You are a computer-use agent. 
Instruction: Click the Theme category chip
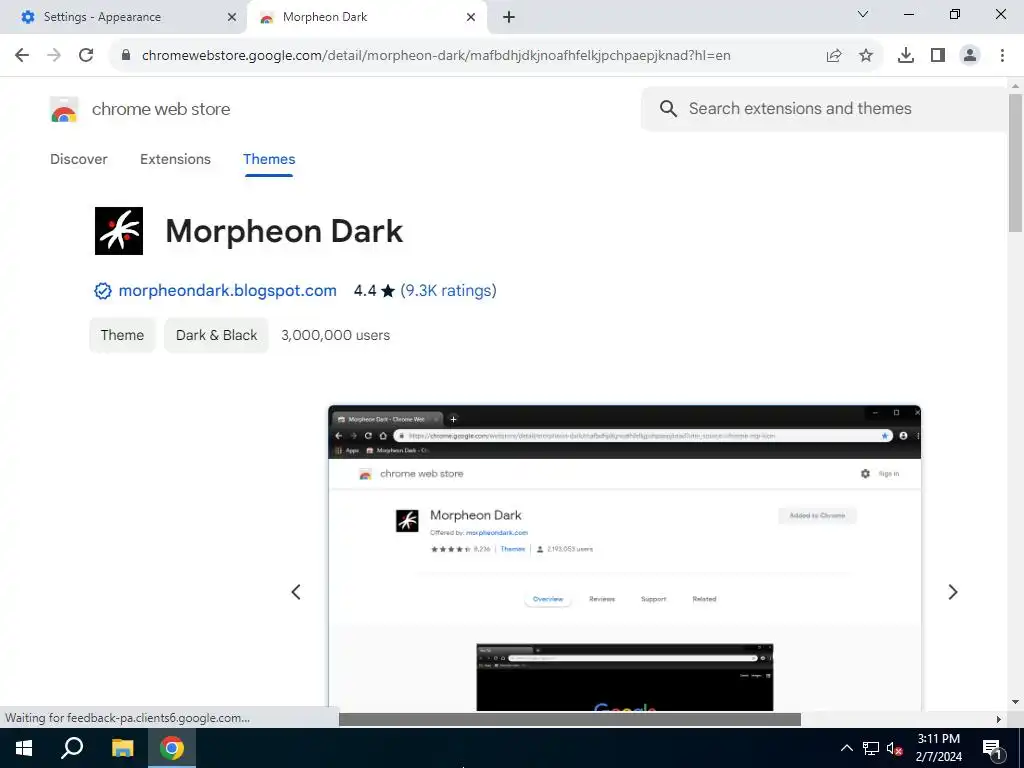point(122,335)
